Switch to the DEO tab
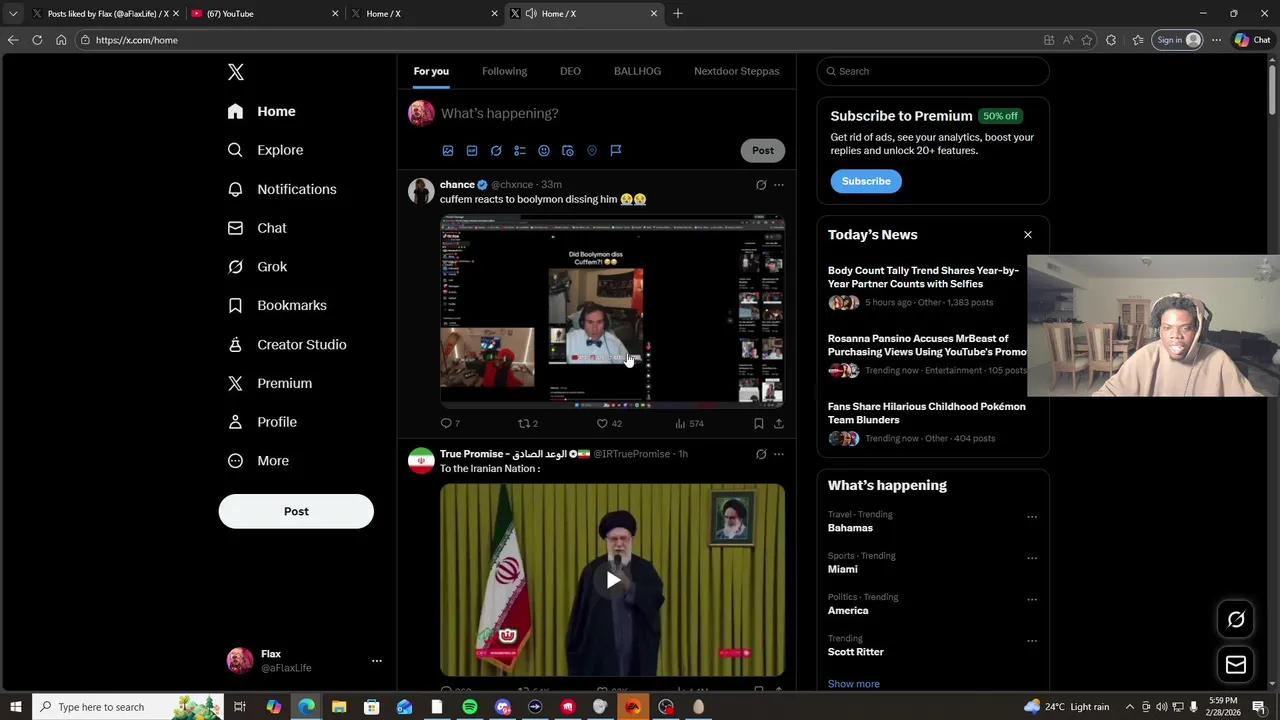Screen dimensions: 1280x720 (570, 71)
